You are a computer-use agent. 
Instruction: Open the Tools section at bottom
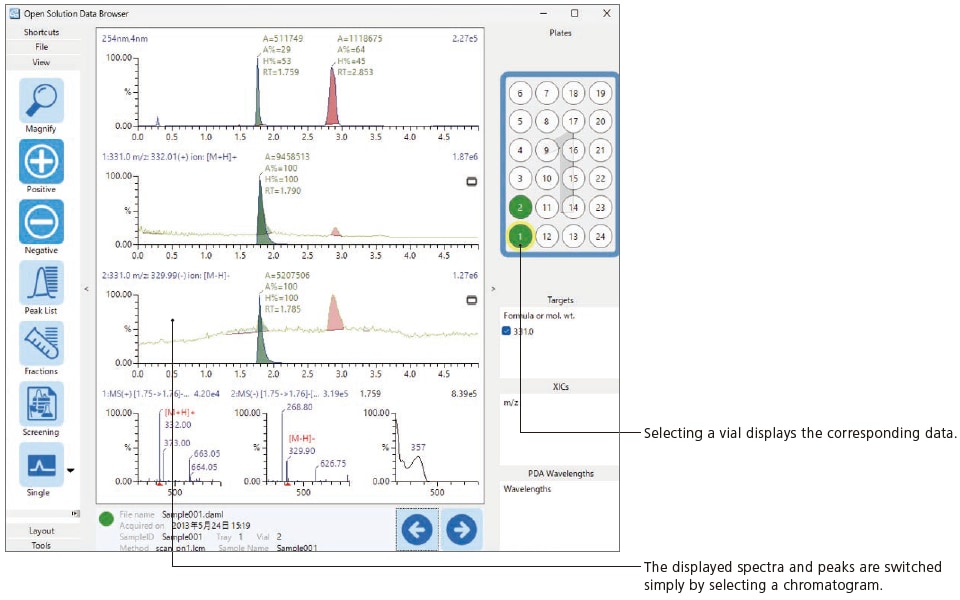[41, 546]
